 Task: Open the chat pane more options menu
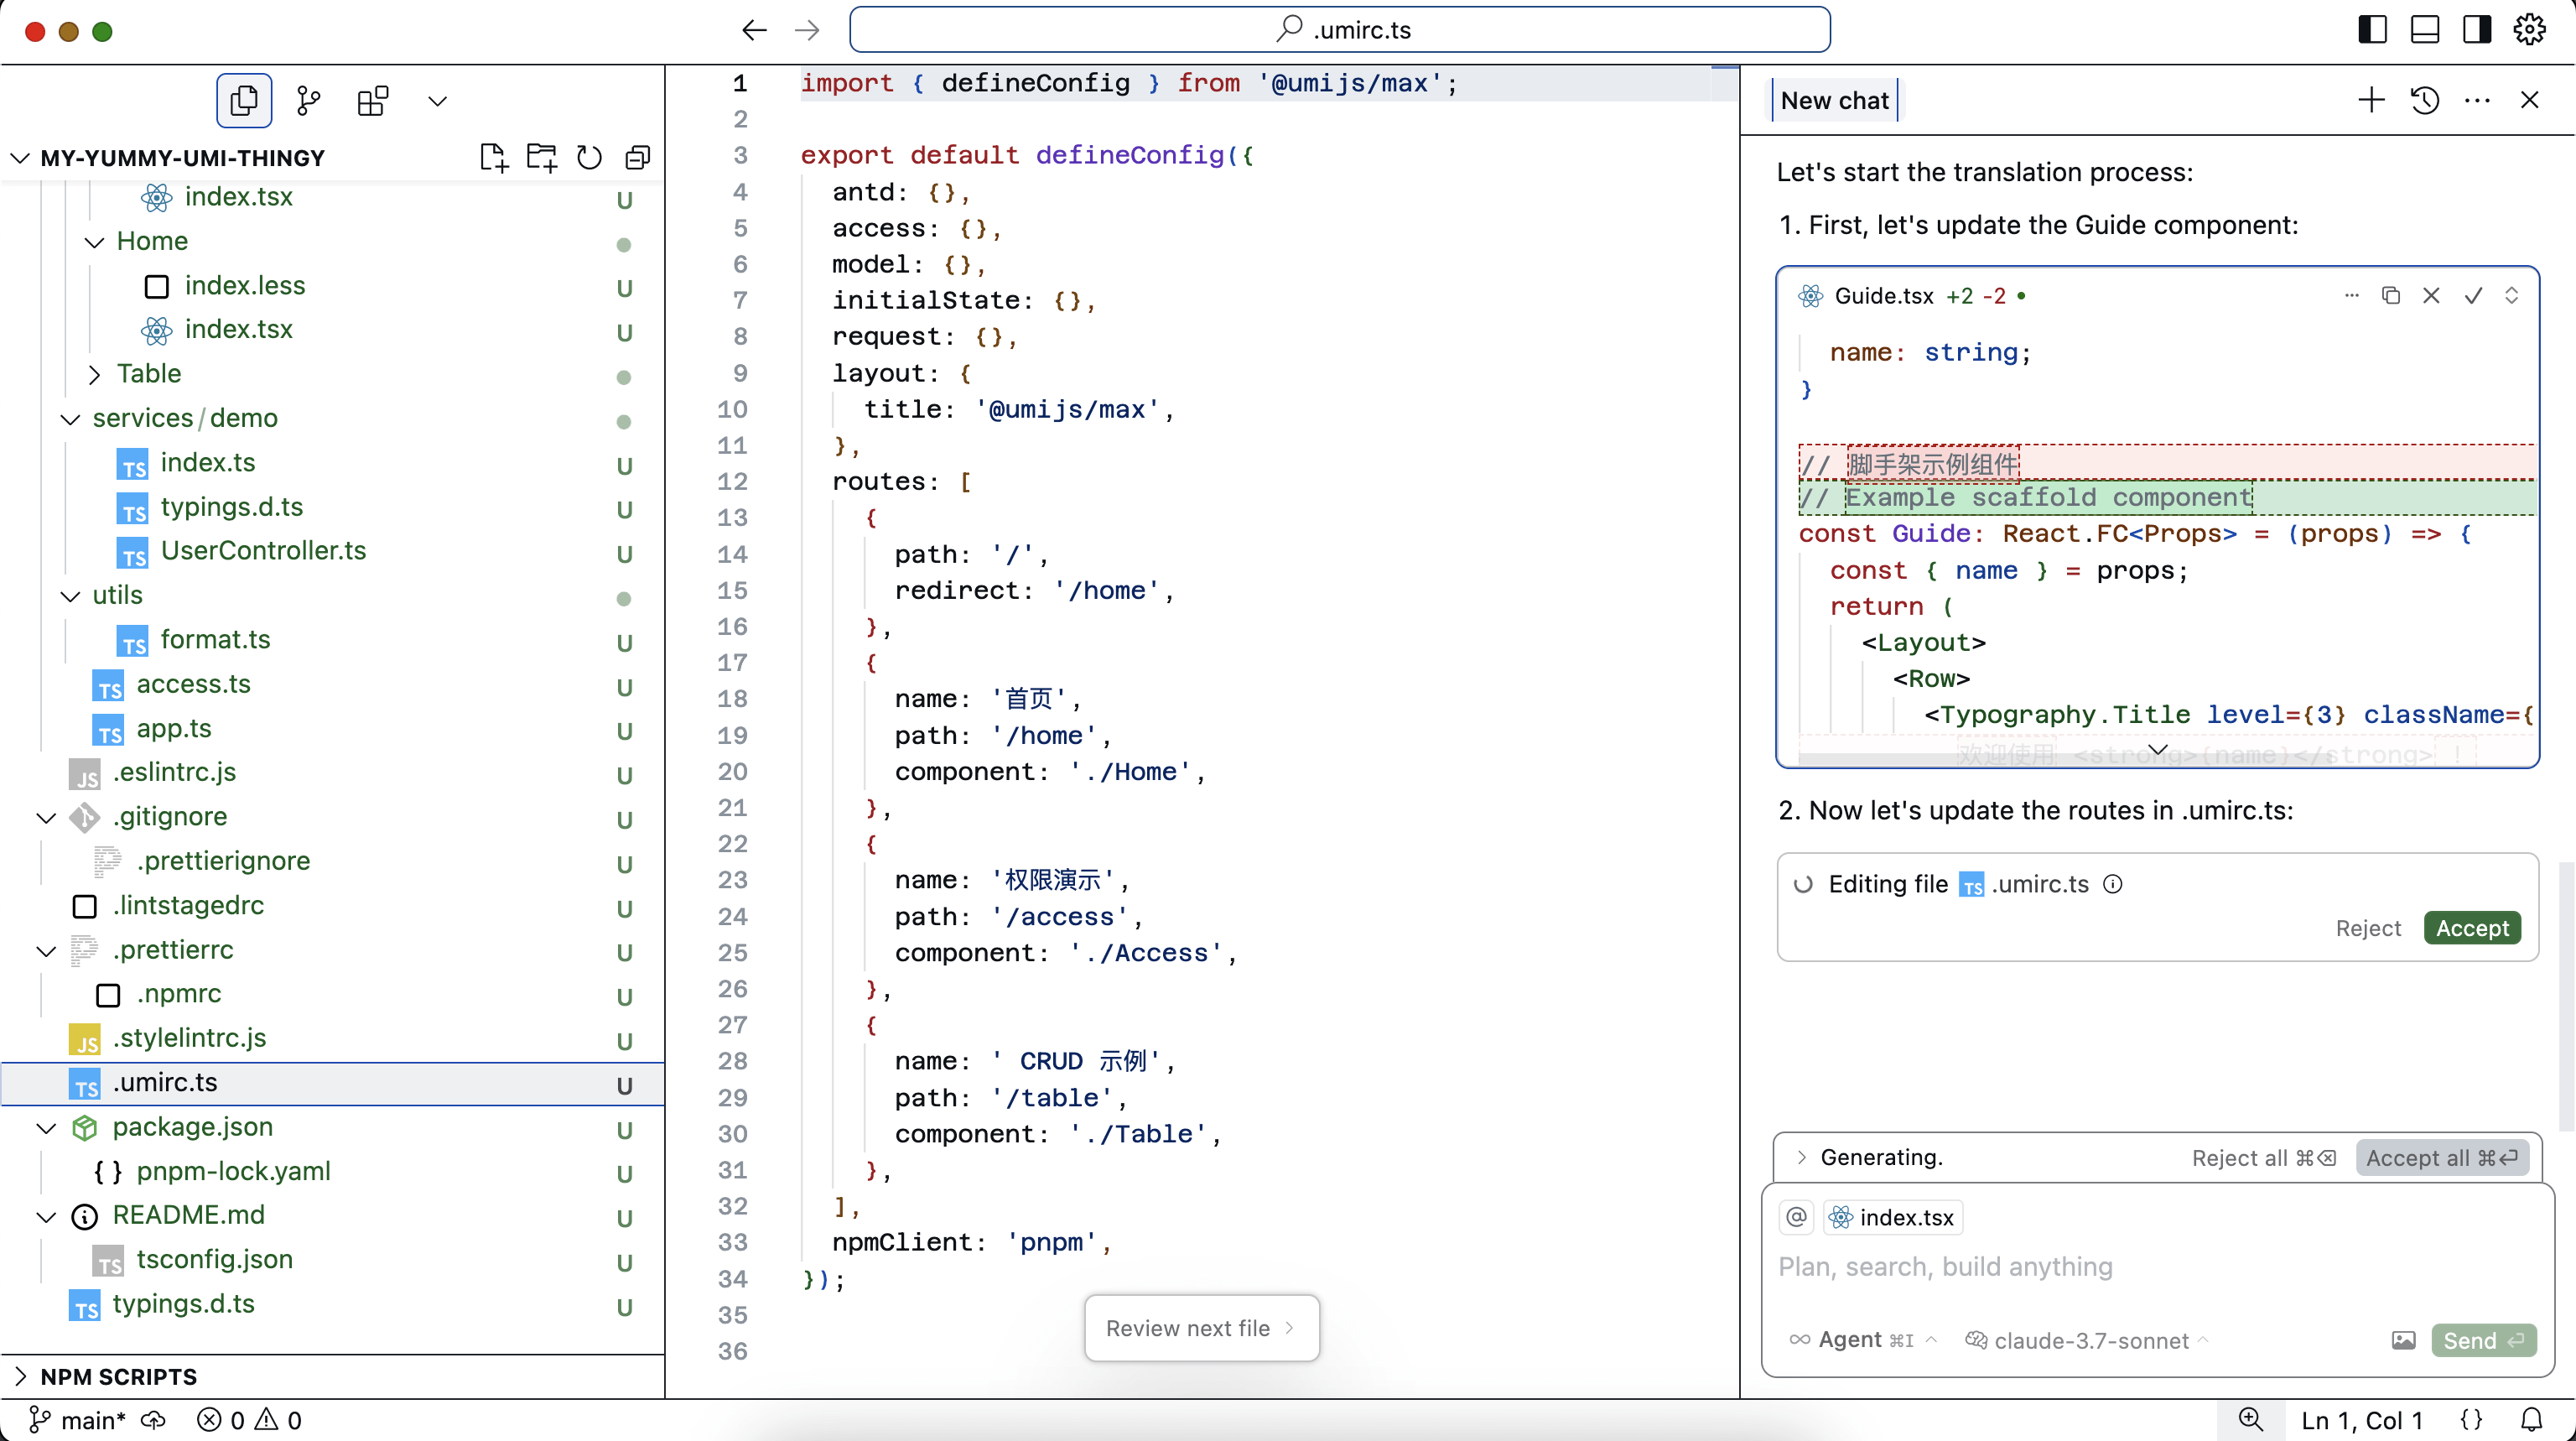(x=2477, y=100)
